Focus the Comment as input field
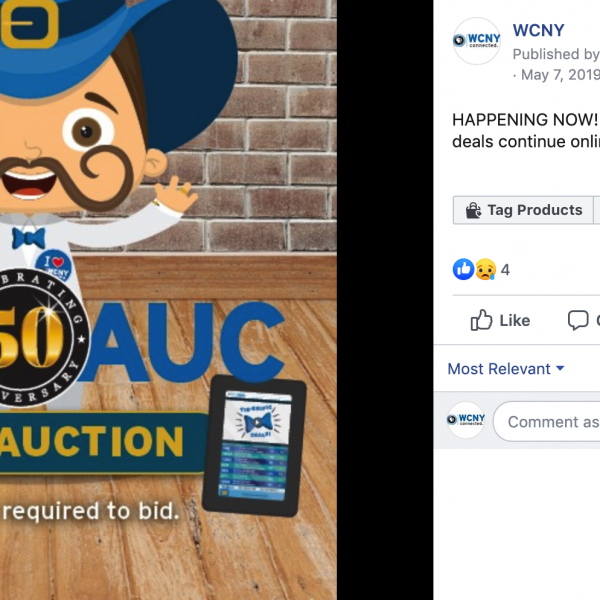This screenshot has height=600, width=600. click(x=547, y=421)
